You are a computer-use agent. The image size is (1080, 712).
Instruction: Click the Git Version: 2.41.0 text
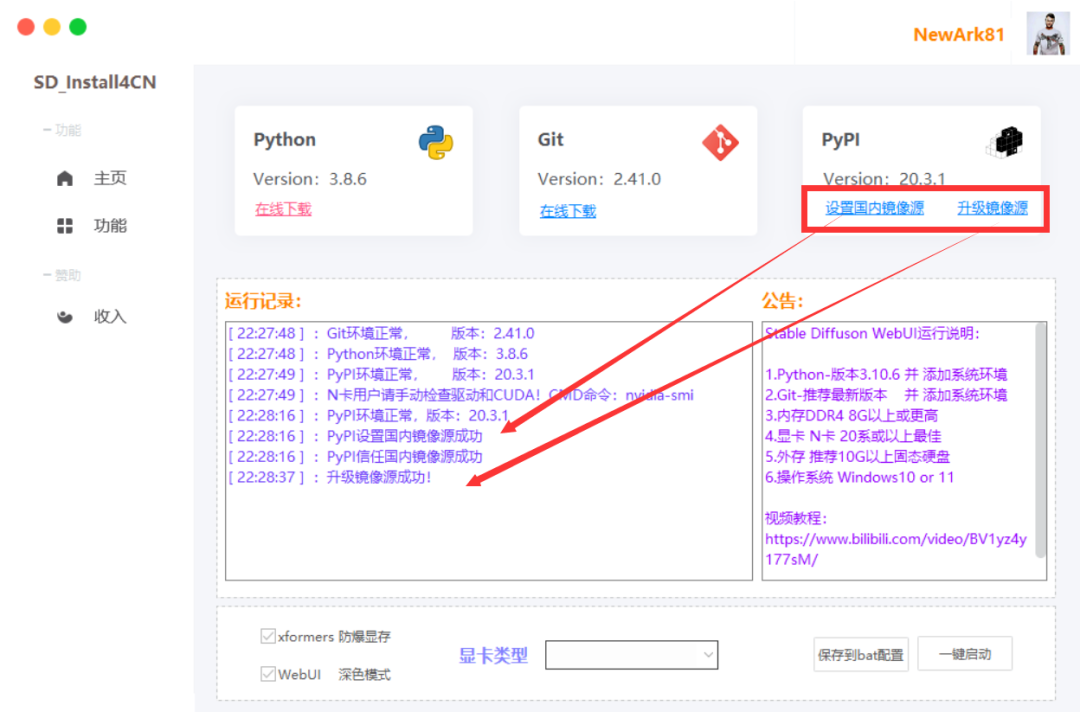pos(599,179)
